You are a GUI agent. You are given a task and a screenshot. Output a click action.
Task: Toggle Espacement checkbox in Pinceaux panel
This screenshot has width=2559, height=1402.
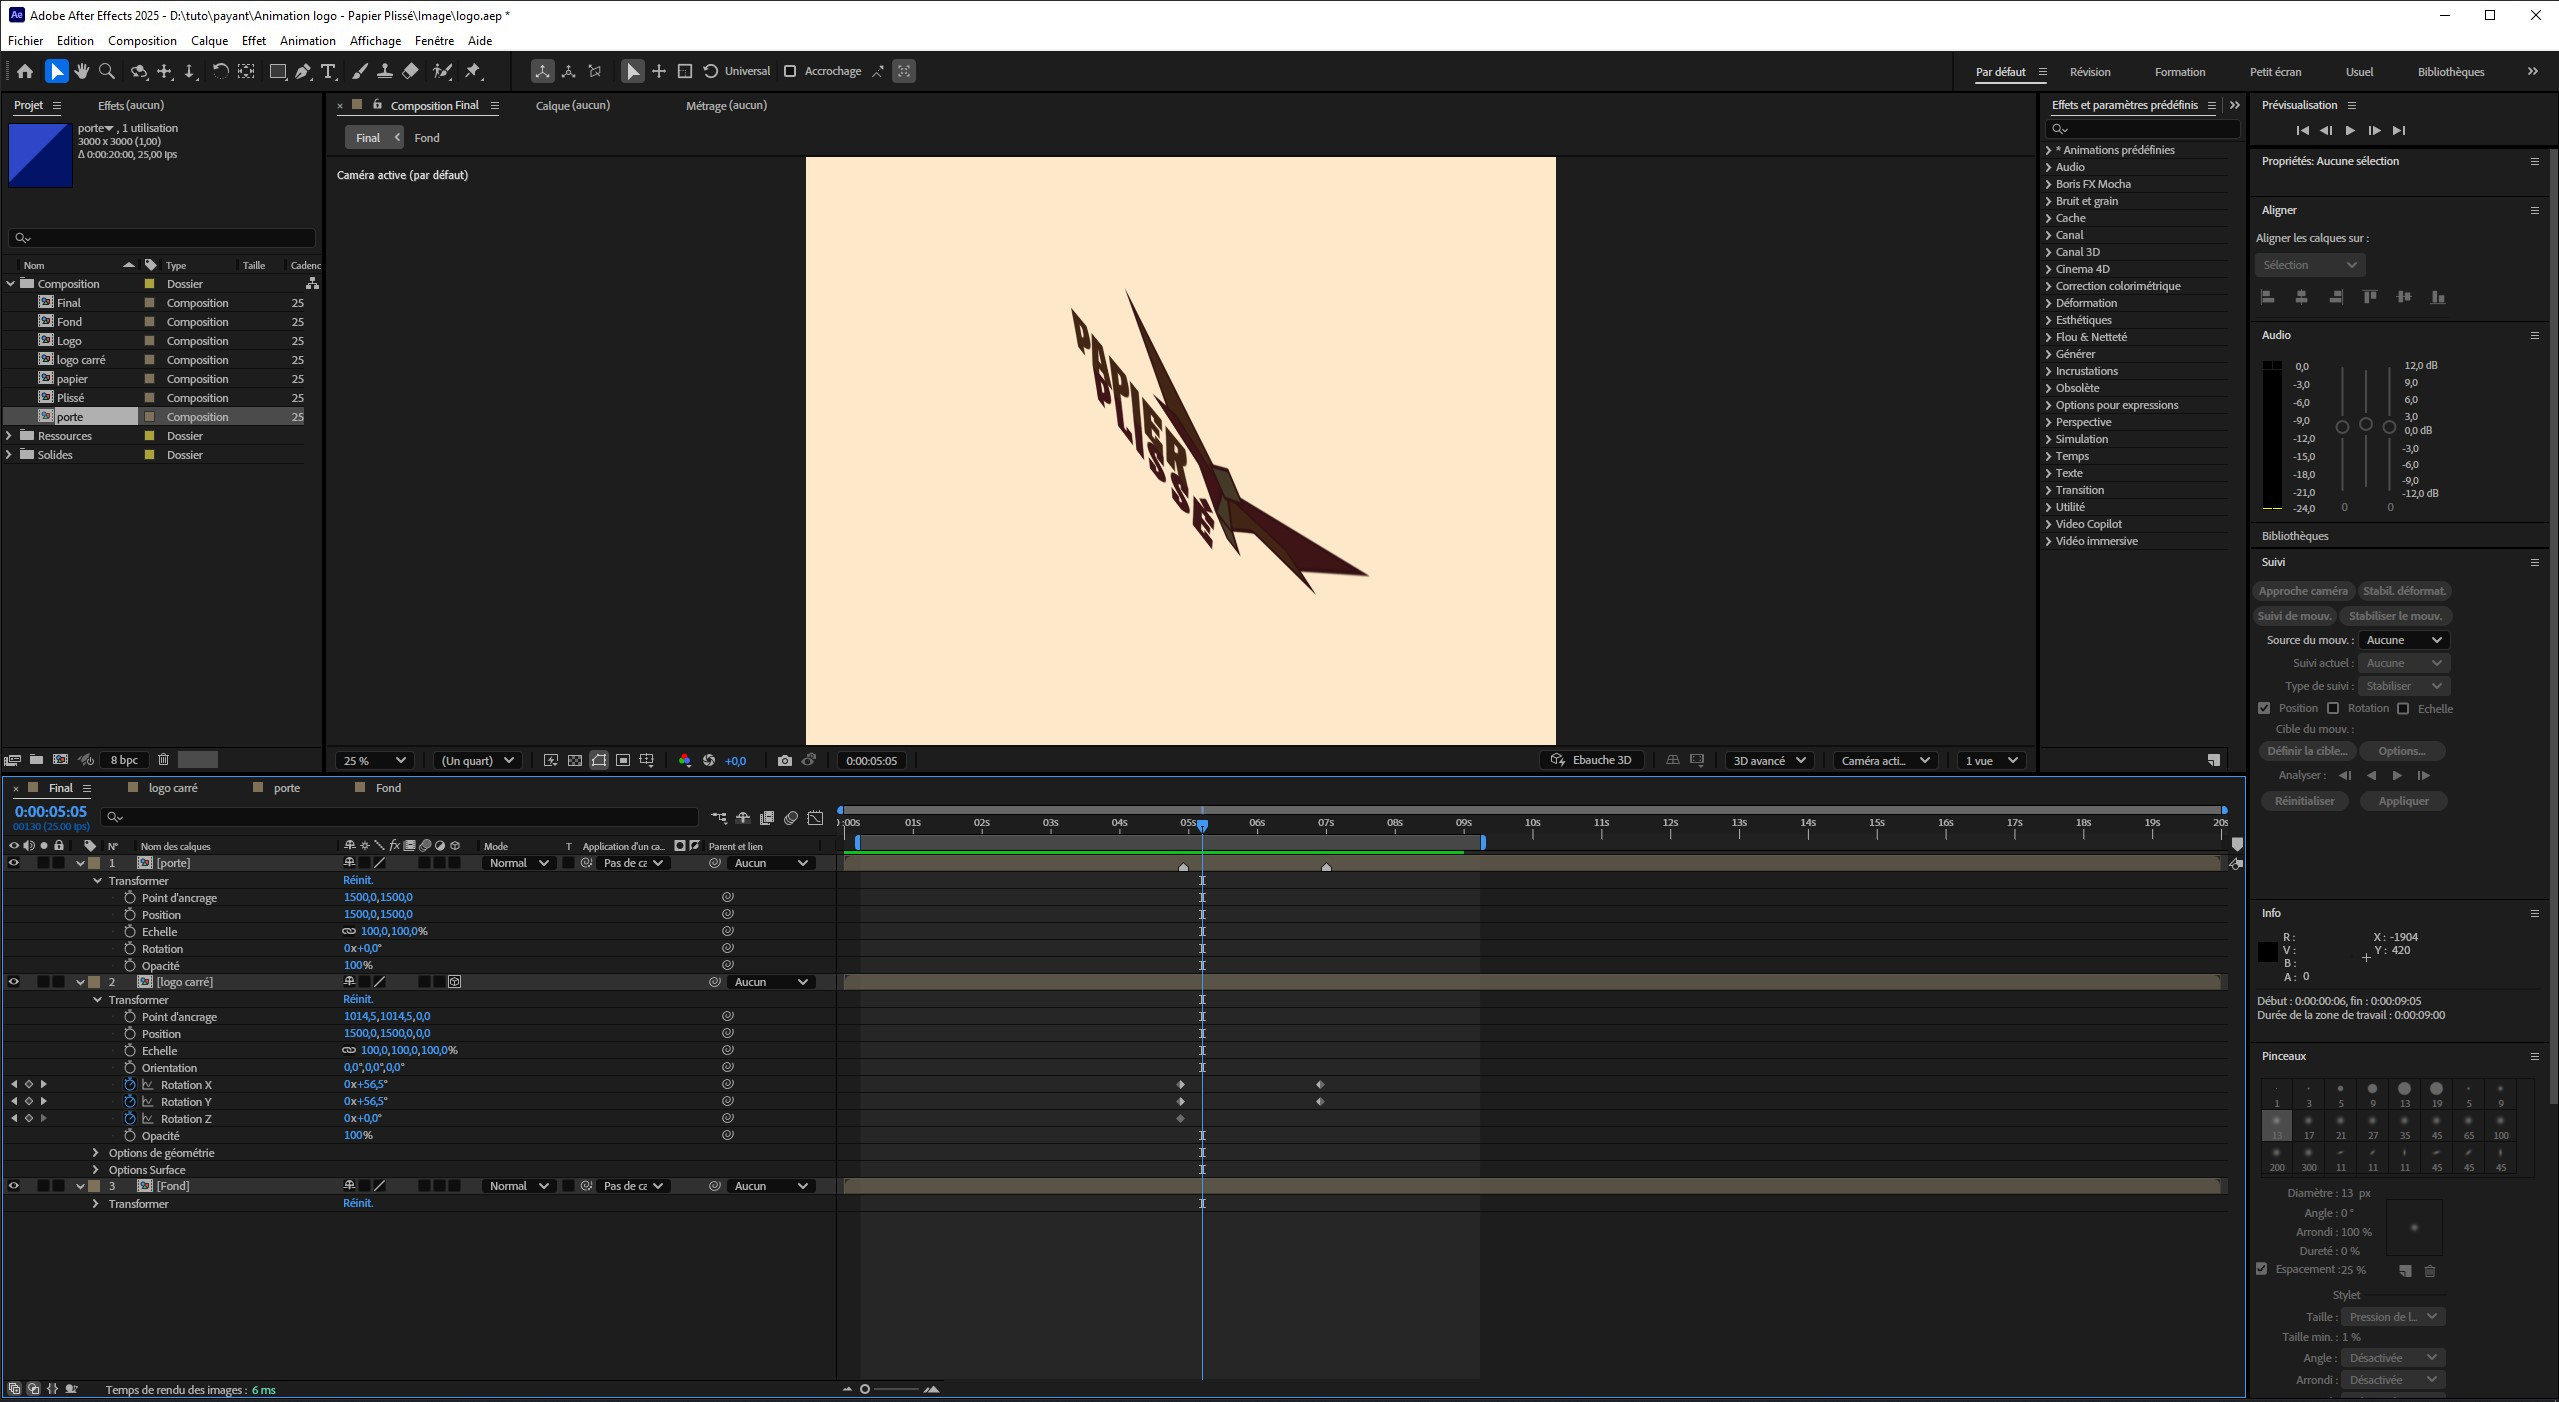[x=2262, y=1269]
